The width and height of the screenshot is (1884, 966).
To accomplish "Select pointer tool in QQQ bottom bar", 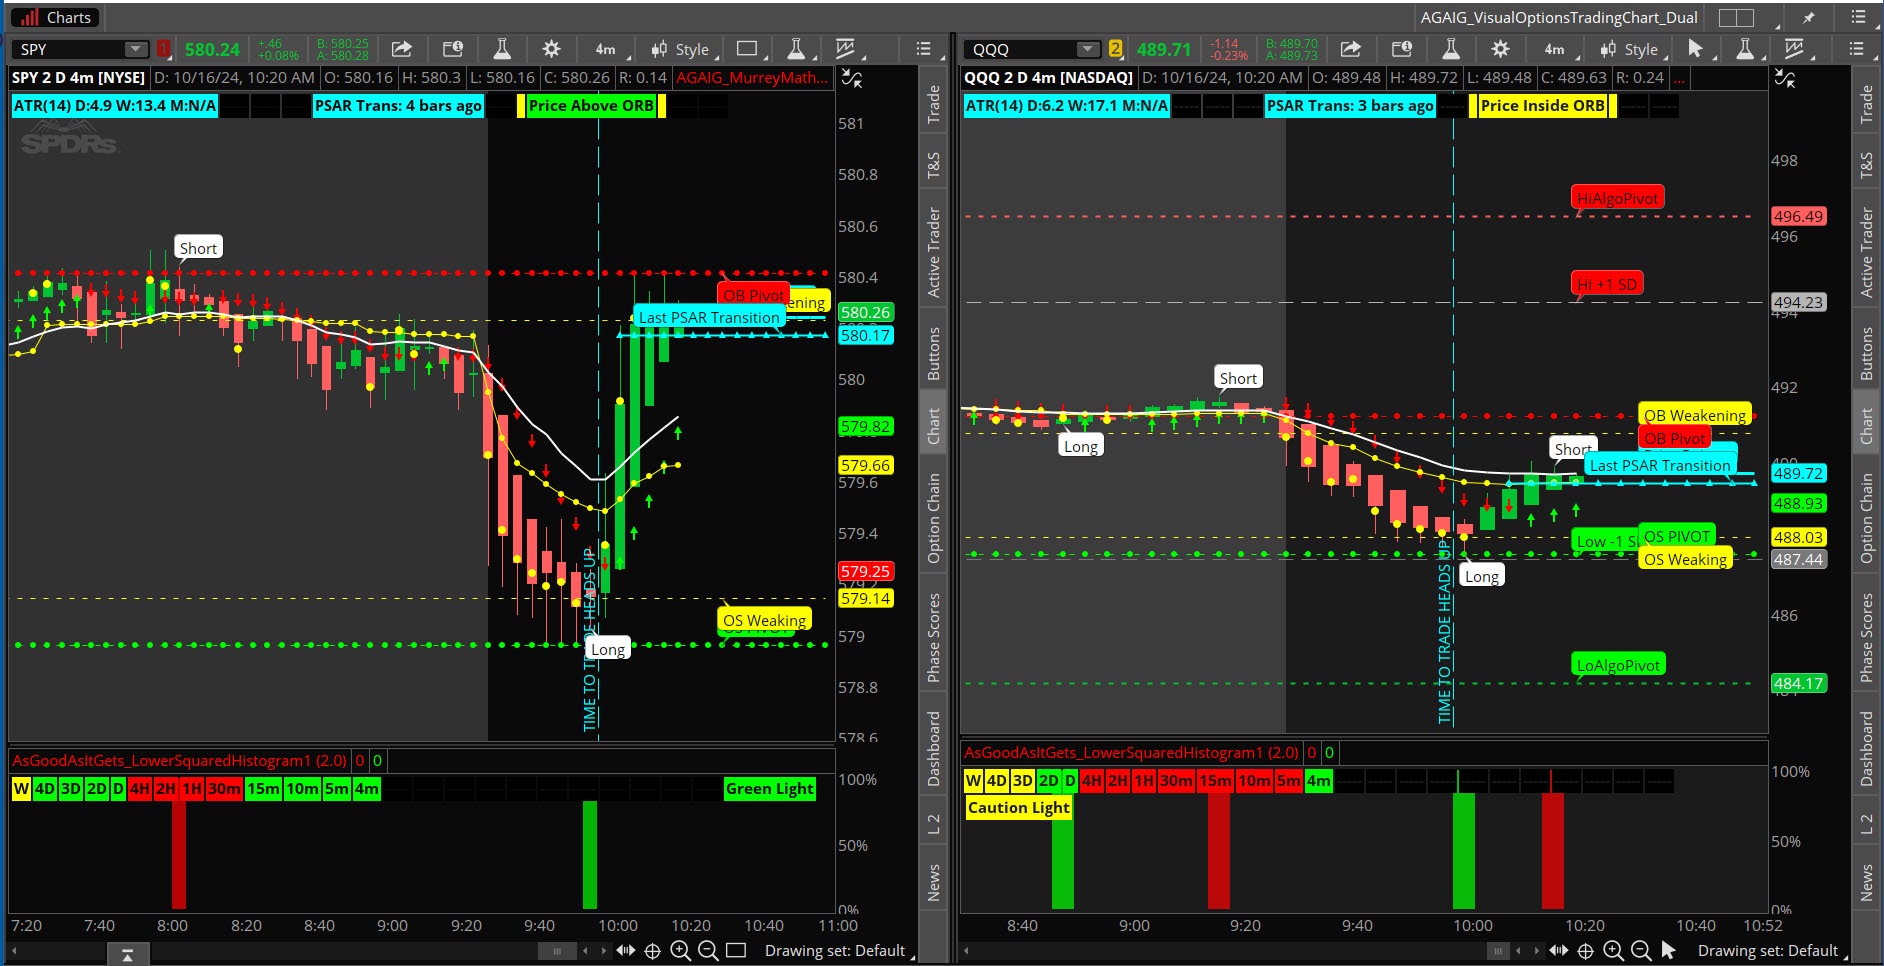I will (1668, 951).
